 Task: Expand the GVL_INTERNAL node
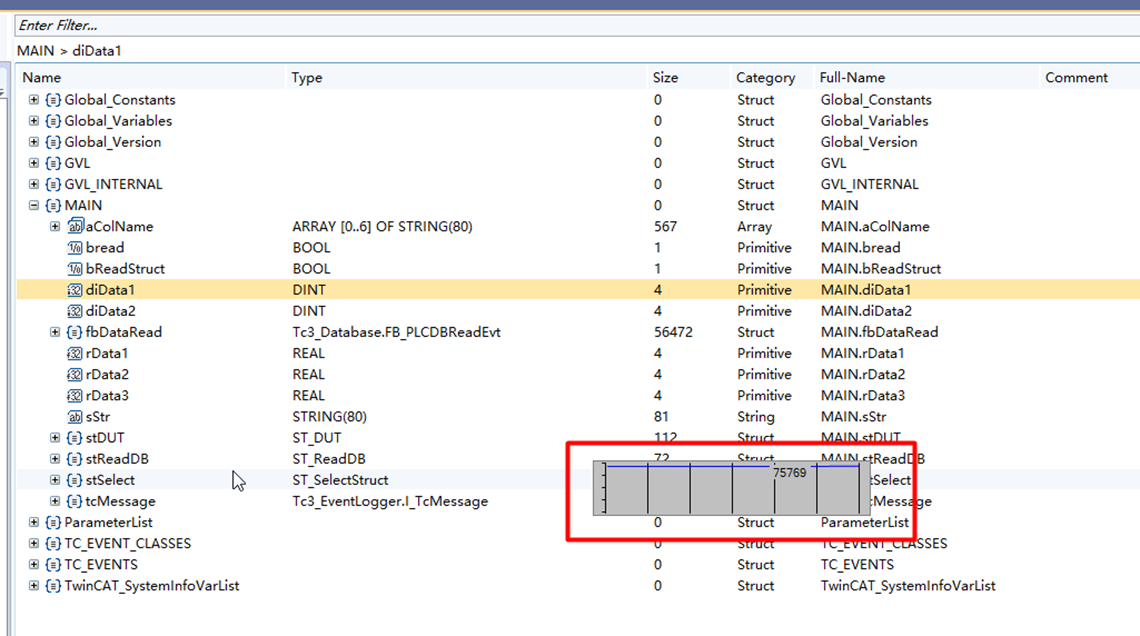point(33,184)
